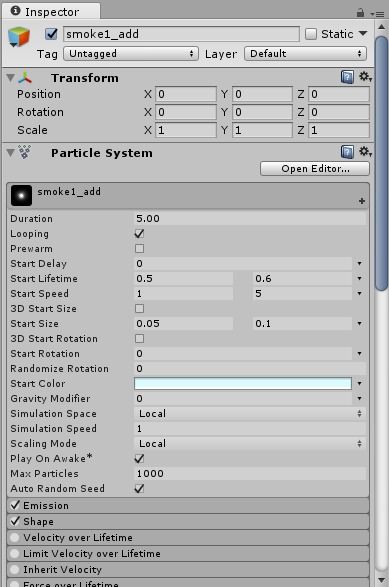389x587 pixels.
Task: Disable the Shape module checkmark
Action: [x=15, y=521]
